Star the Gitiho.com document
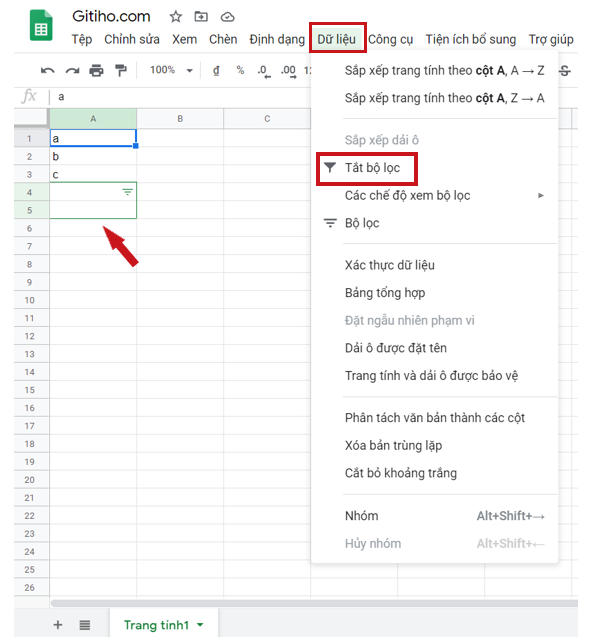Screen dimensions: 591x637 [x=175, y=17]
